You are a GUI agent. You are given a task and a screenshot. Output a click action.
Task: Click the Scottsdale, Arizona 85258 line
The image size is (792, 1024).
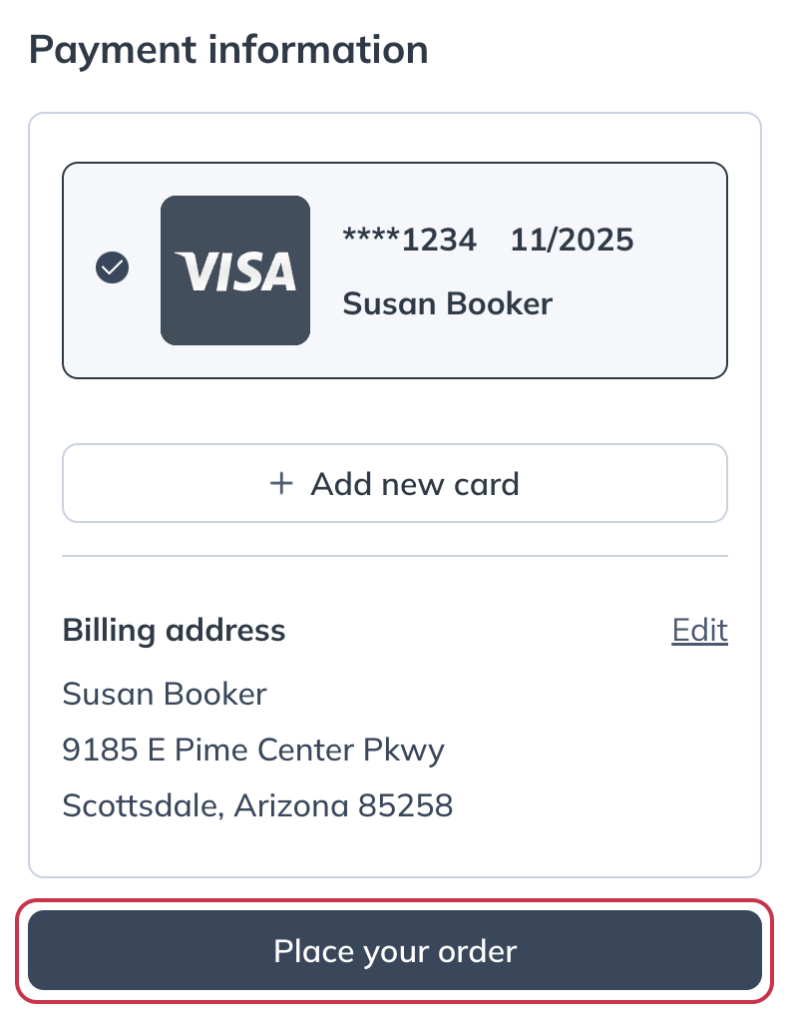click(x=257, y=806)
